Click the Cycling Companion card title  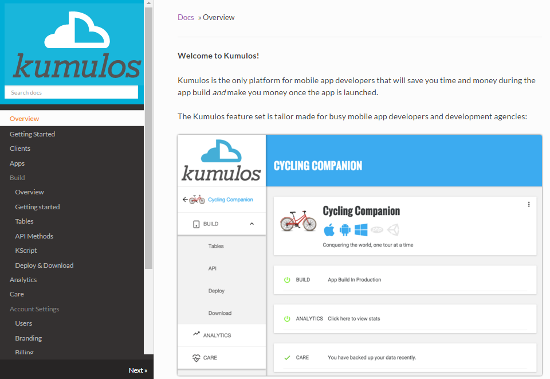pyautogui.click(x=361, y=211)
